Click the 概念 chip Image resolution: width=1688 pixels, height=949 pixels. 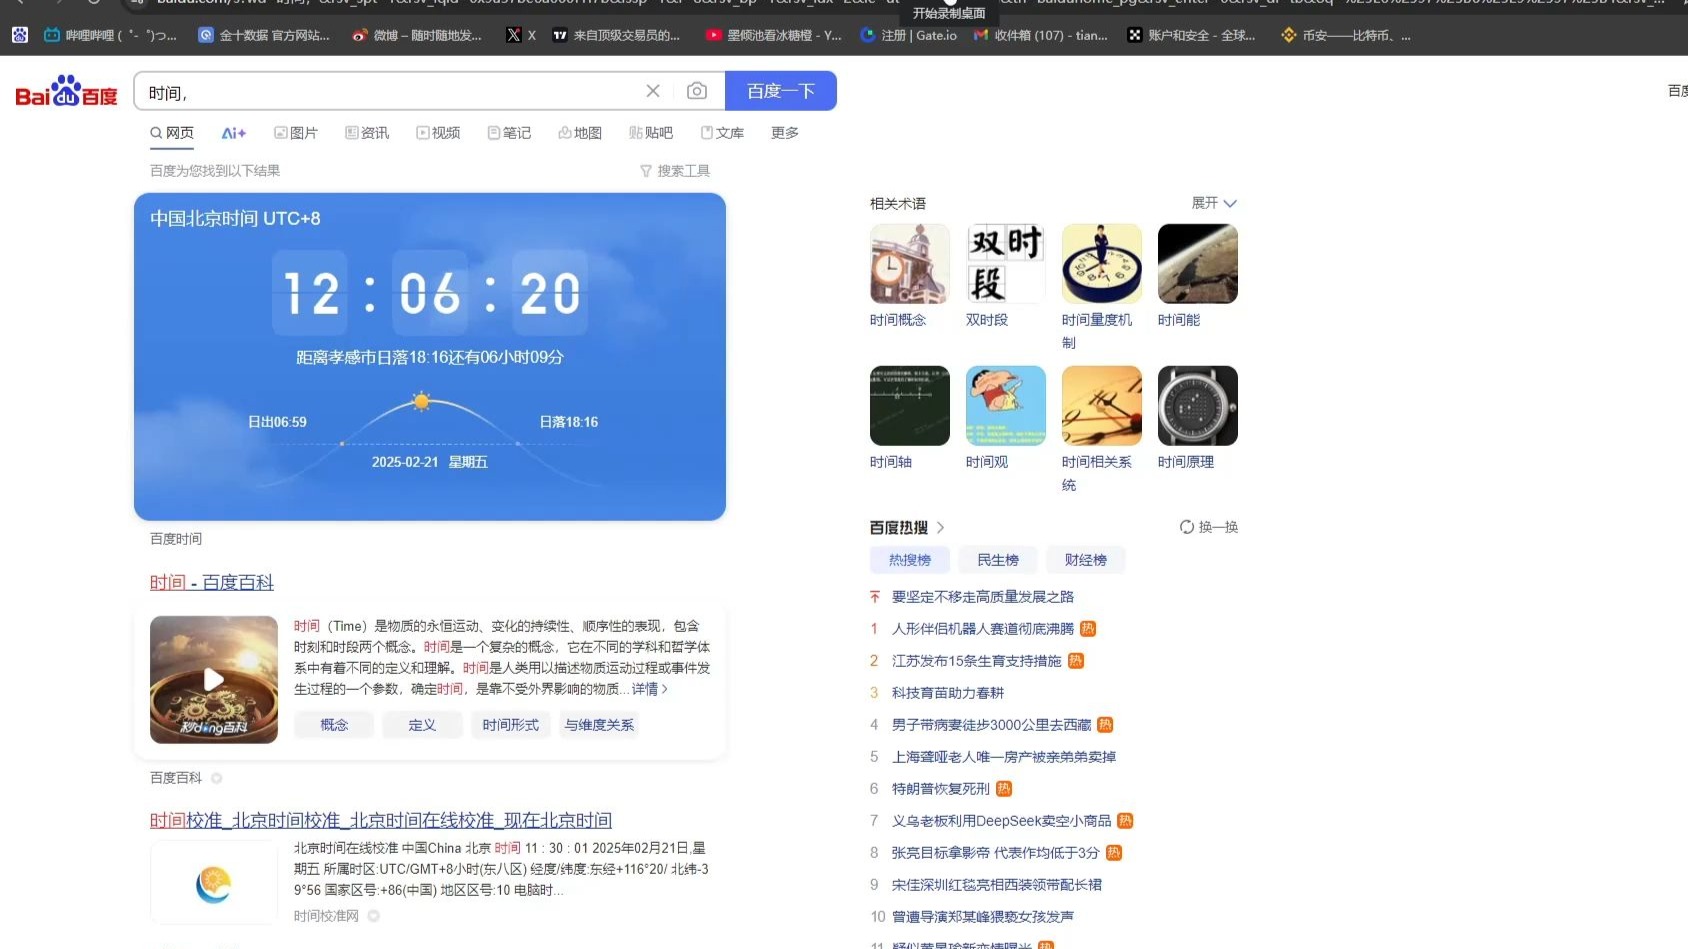click(x=334, y=725)
